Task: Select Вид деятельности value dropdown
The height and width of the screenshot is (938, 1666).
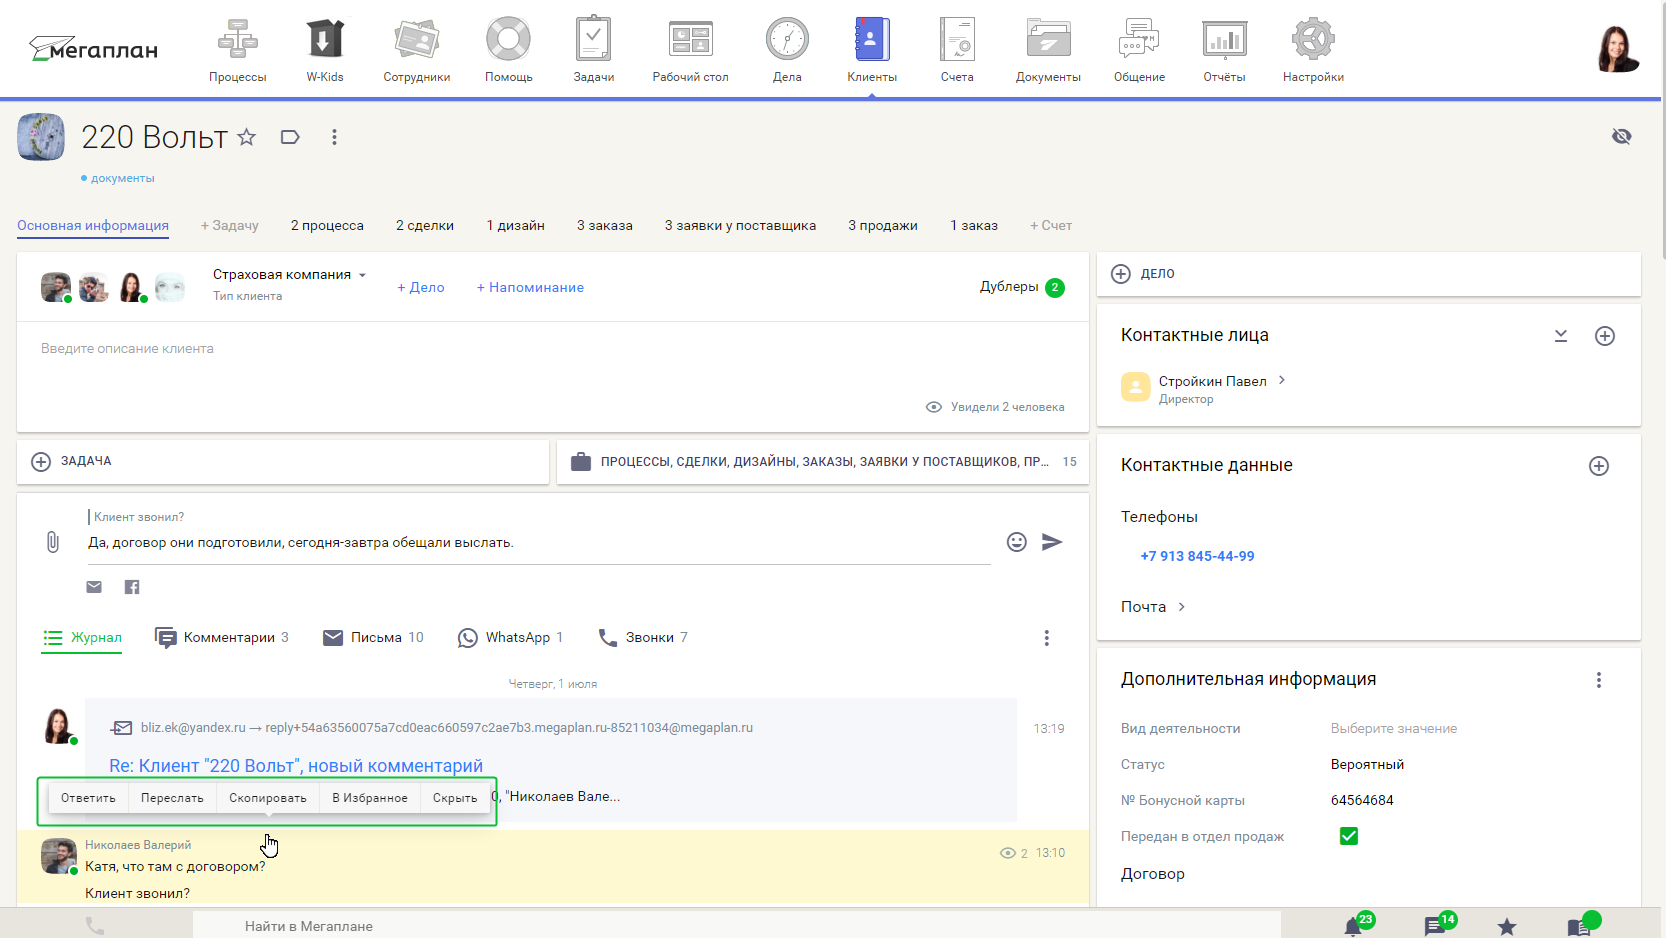Action: (1394, 729)
